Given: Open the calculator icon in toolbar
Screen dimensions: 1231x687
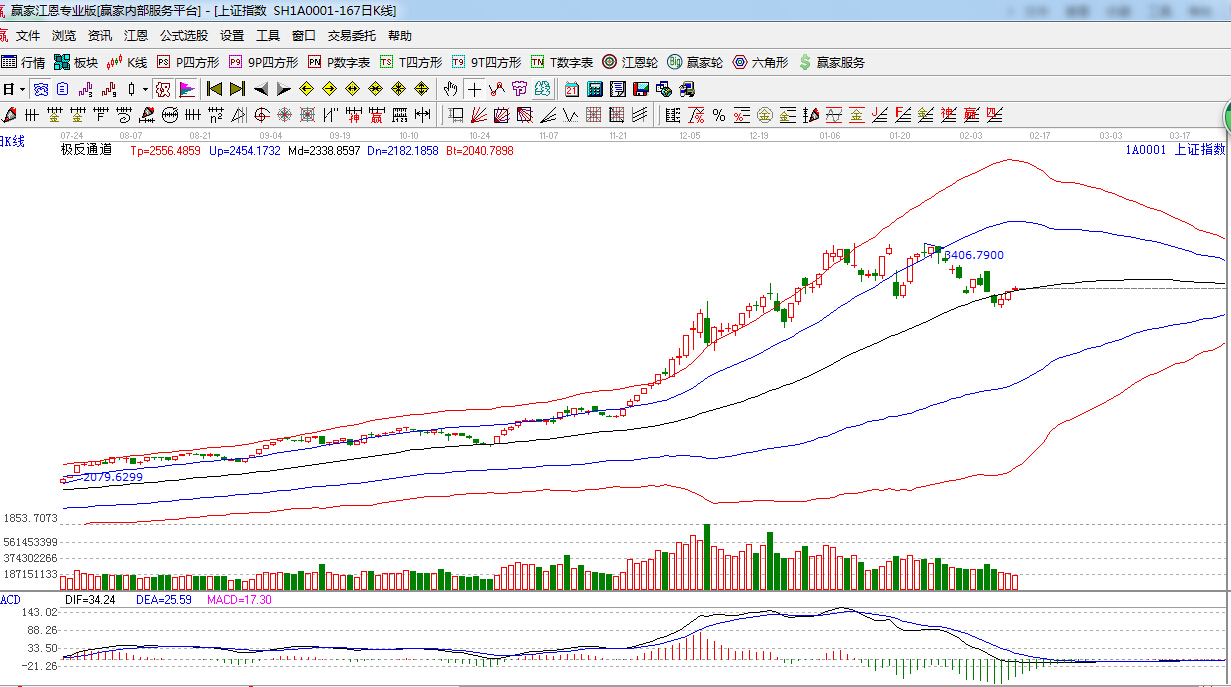Looking at the screenshot, I should pyautogui.click(x=595, y=89).
